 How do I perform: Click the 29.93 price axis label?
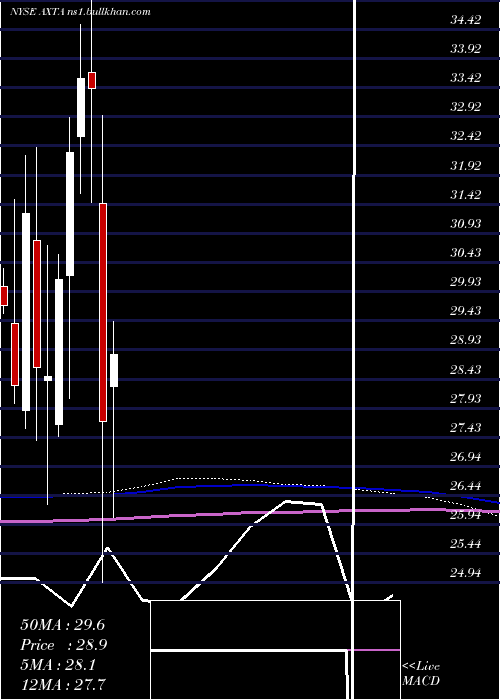click(x=466, y=282)
